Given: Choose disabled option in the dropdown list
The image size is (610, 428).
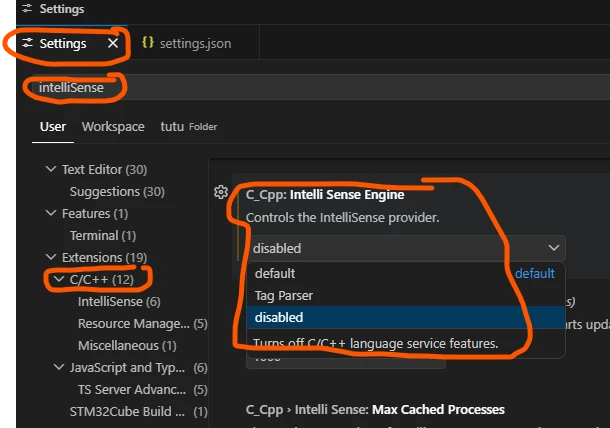Looking at the screenshot, I should pyautogui.click(x=406, y=317).
